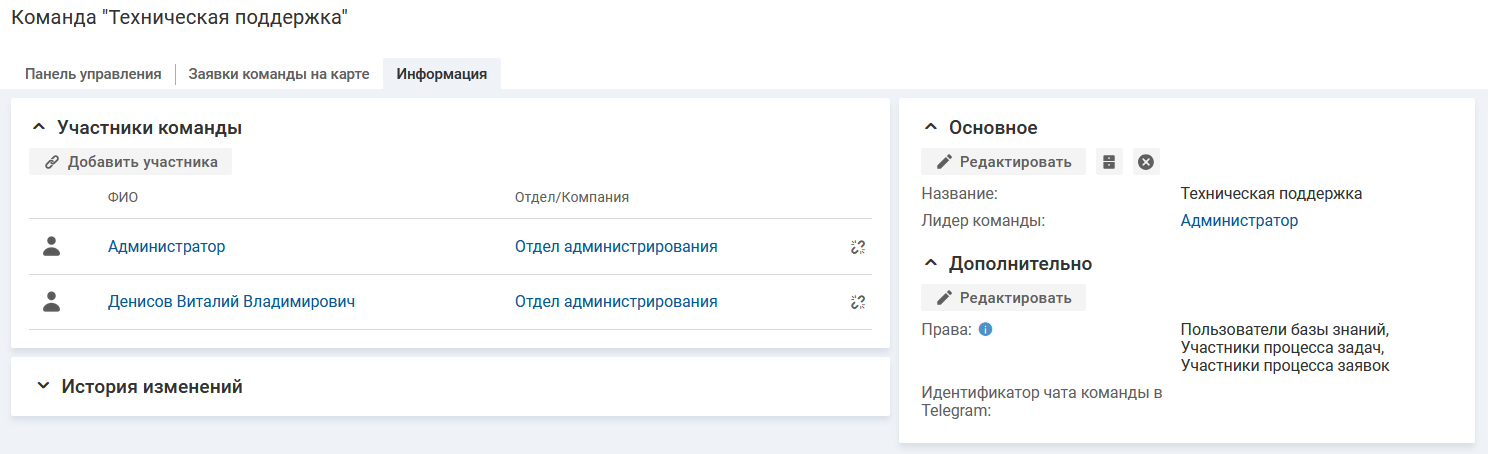Open the Денисов Виталий Владимирович profile link
The width and height of the screenshot is (1488, 454).
(231, 302)
